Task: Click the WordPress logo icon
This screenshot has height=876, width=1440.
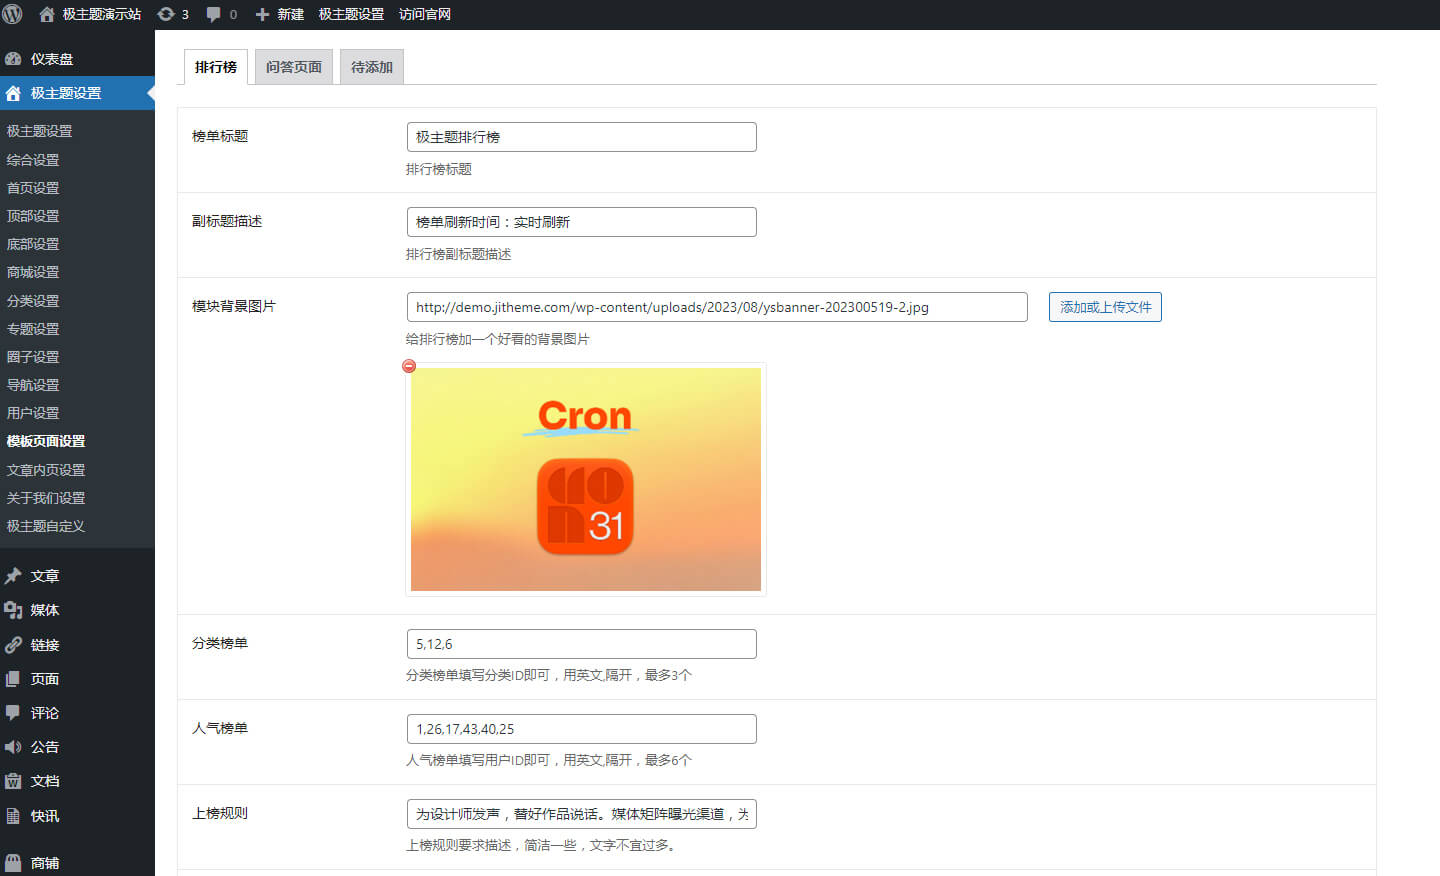Action: click(13, 14)
